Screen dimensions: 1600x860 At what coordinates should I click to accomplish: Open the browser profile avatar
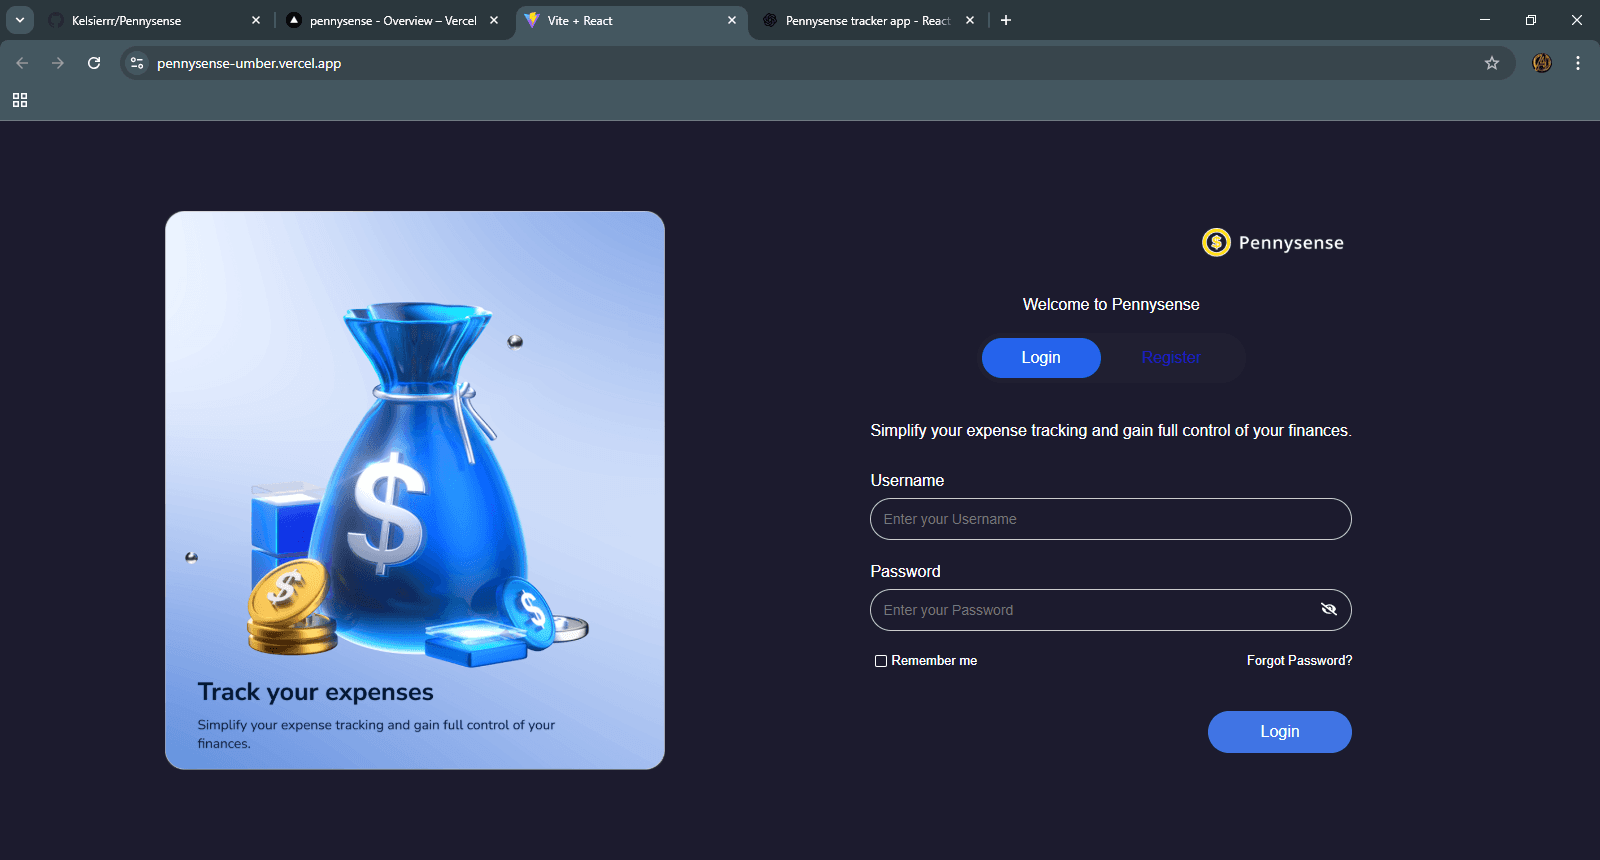(1542, 63)
